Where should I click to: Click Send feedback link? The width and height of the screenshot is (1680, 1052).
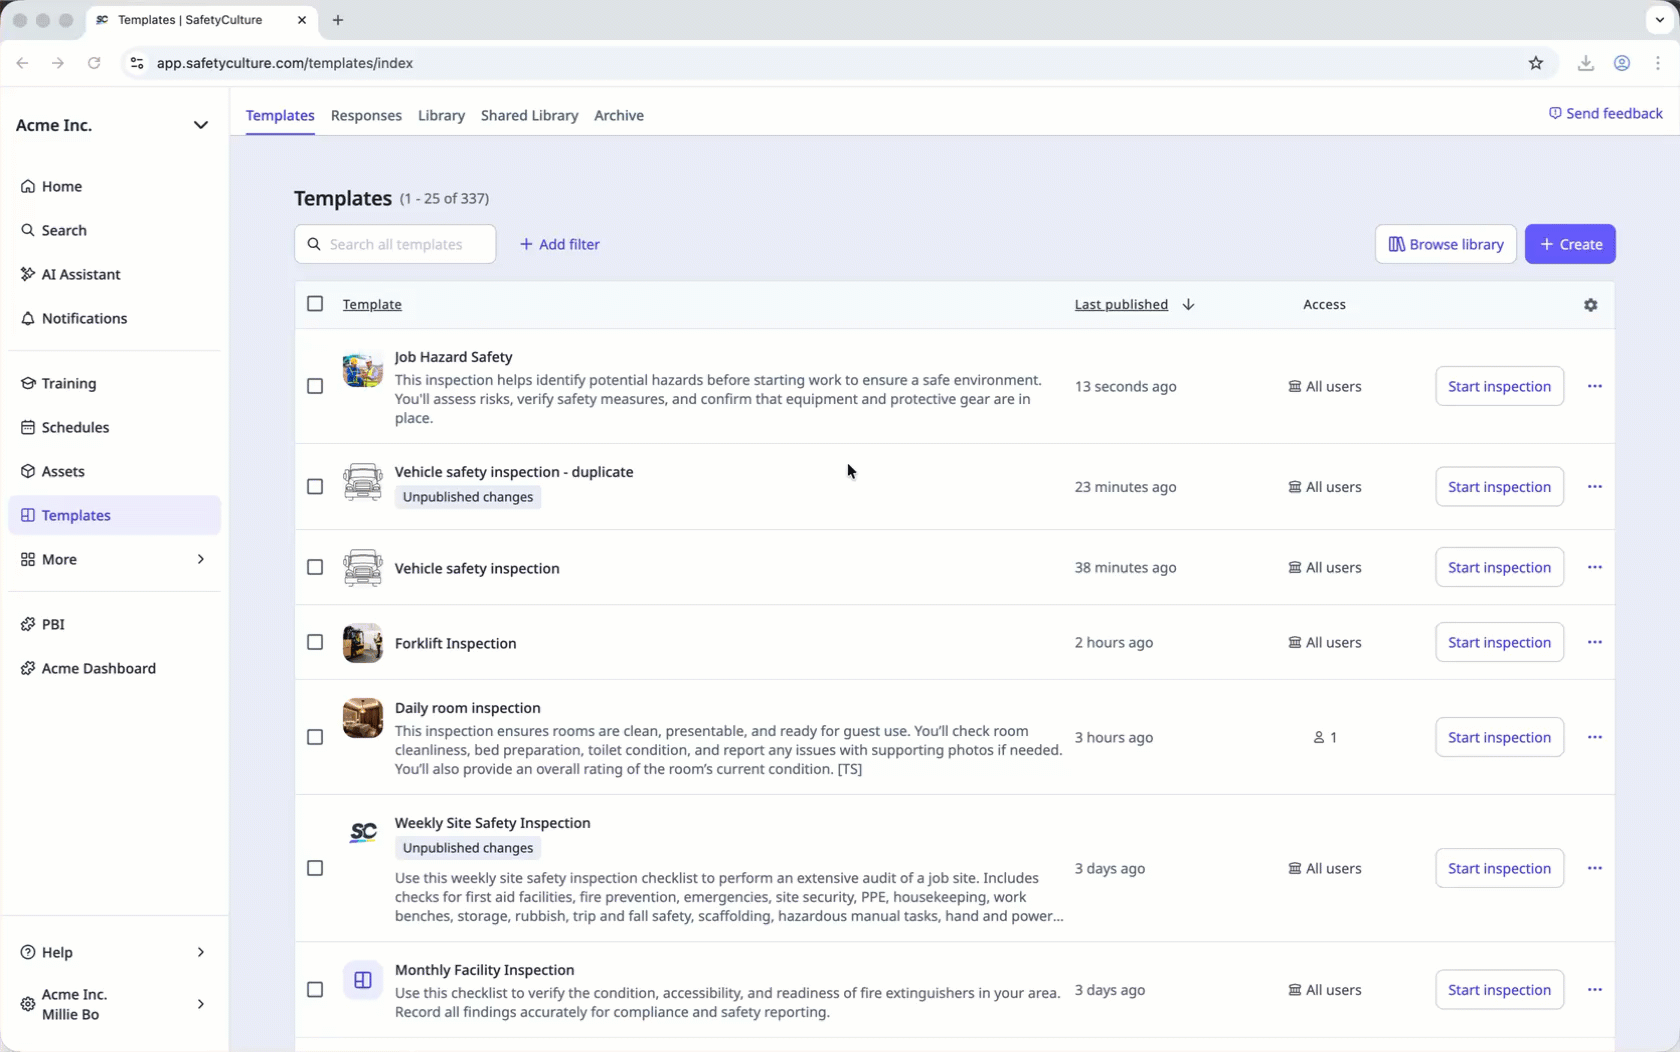(1605, 113)
